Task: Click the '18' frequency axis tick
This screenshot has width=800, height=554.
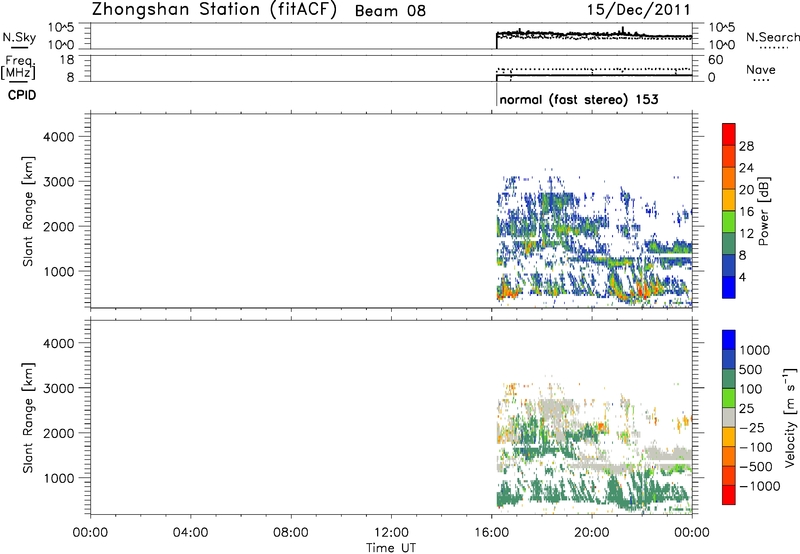Action: [x=67, y=60]
